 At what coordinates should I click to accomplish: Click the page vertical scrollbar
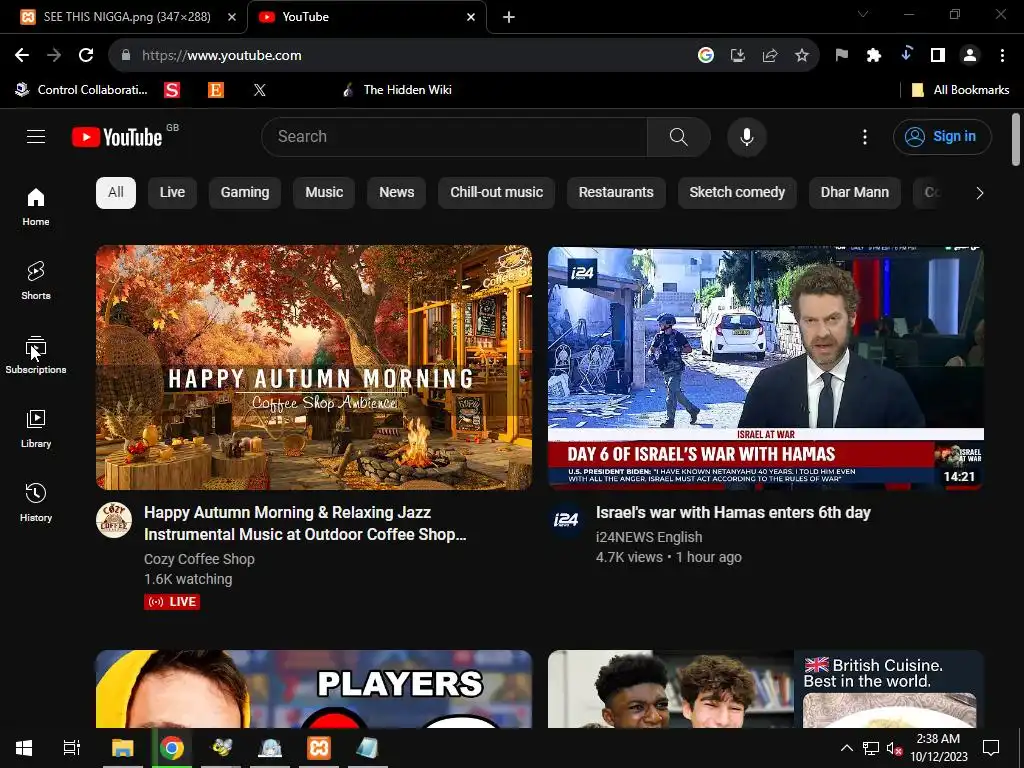pyautogui.click(x=1016, y=140)
